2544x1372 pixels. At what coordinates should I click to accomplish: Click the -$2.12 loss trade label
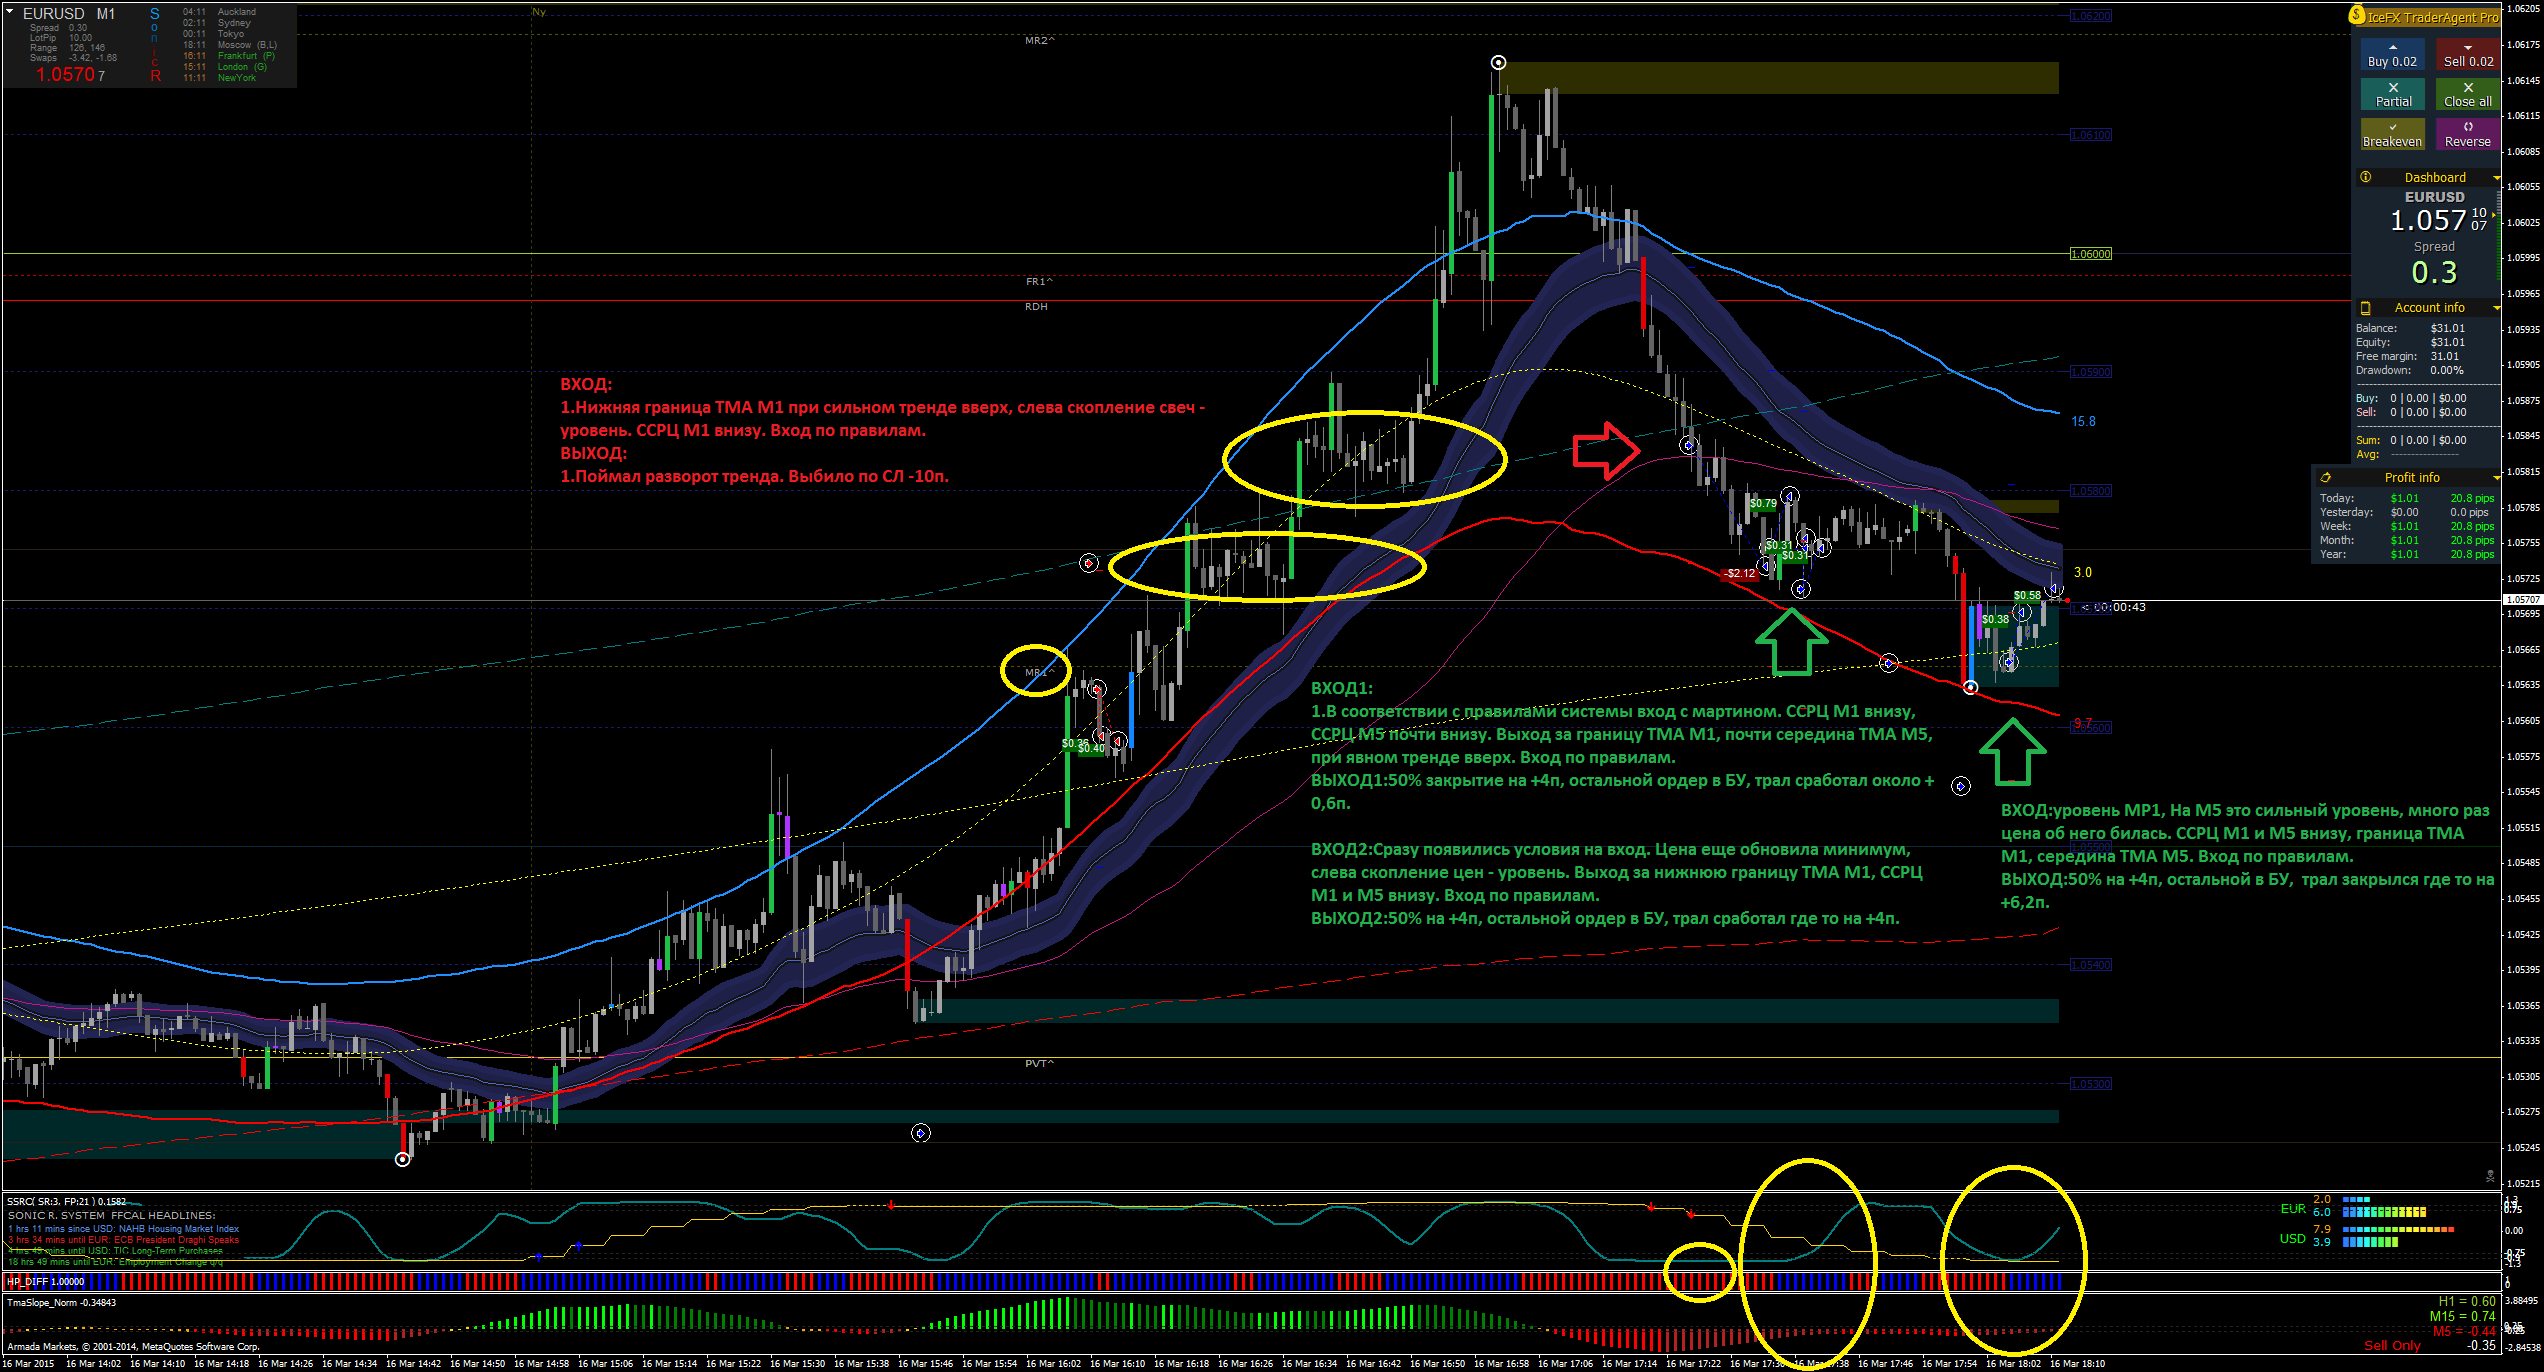[1741, 574]
